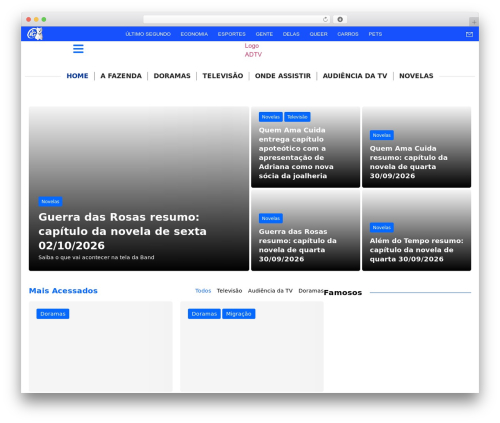
Task: Open Esportes in top bar
Action: point(232,34)
